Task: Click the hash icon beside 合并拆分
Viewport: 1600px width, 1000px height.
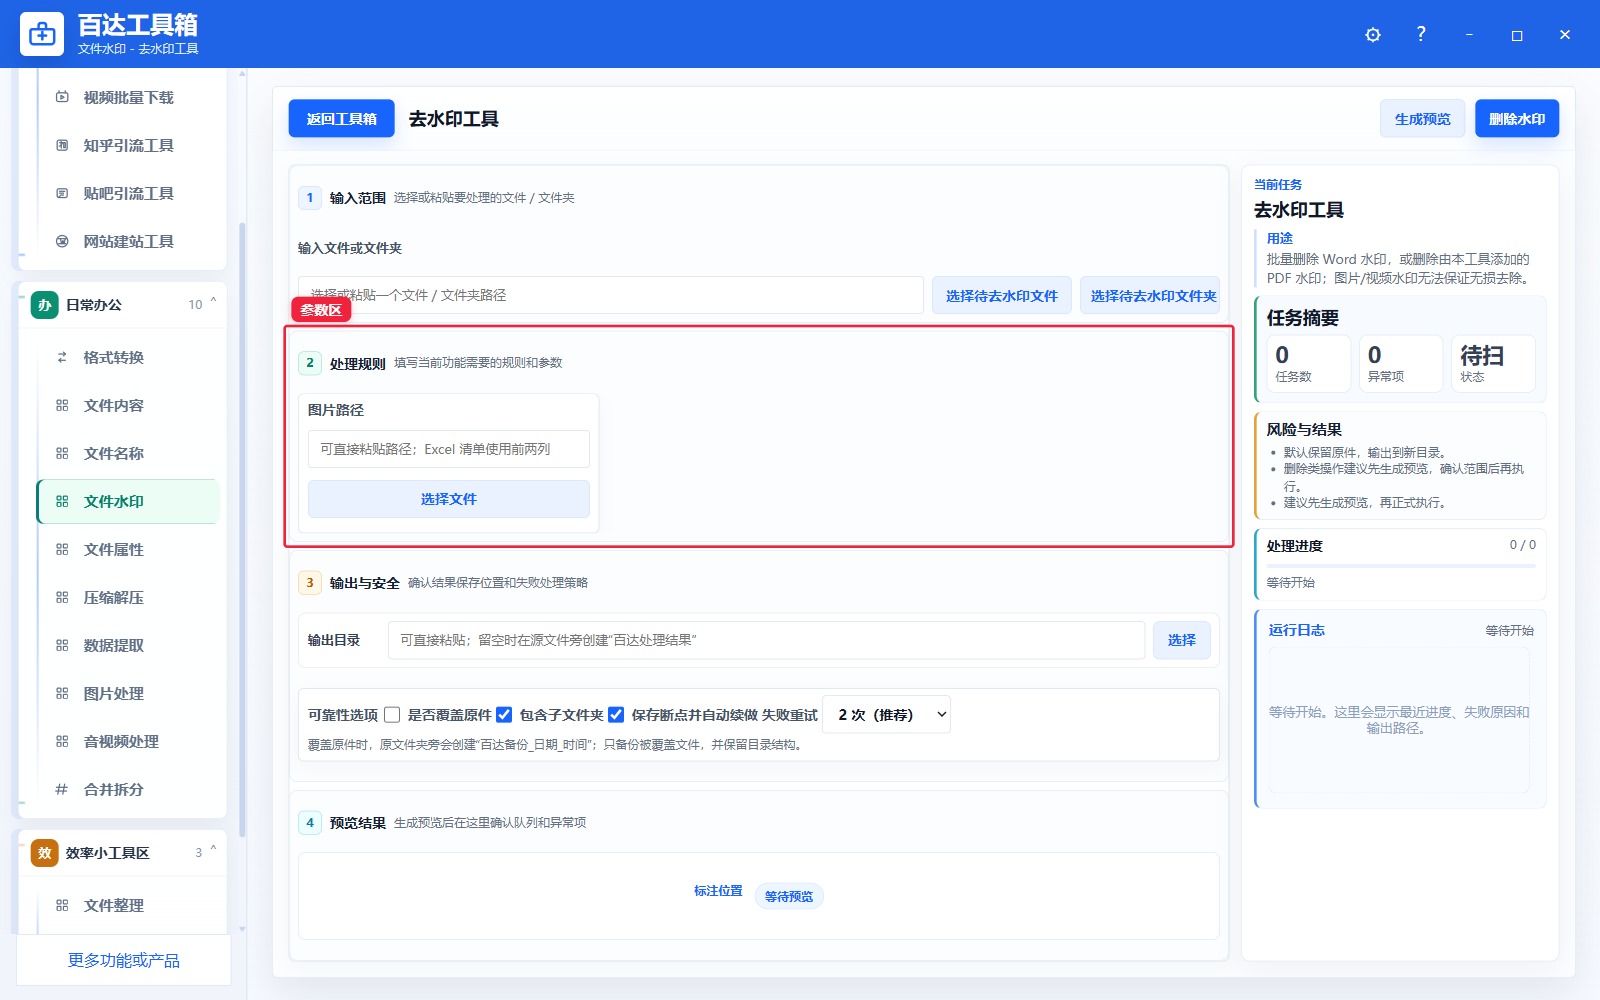Action: pos(62,789)
